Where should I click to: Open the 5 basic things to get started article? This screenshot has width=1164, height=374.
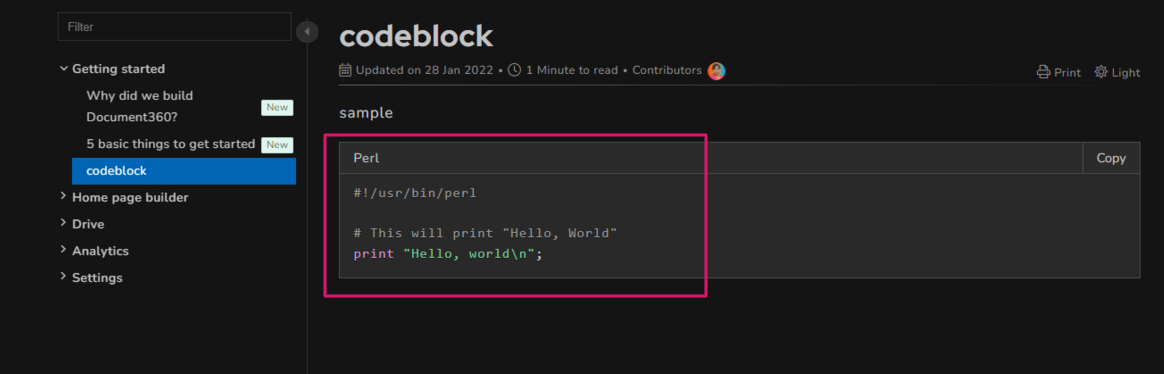pos(171,144)
